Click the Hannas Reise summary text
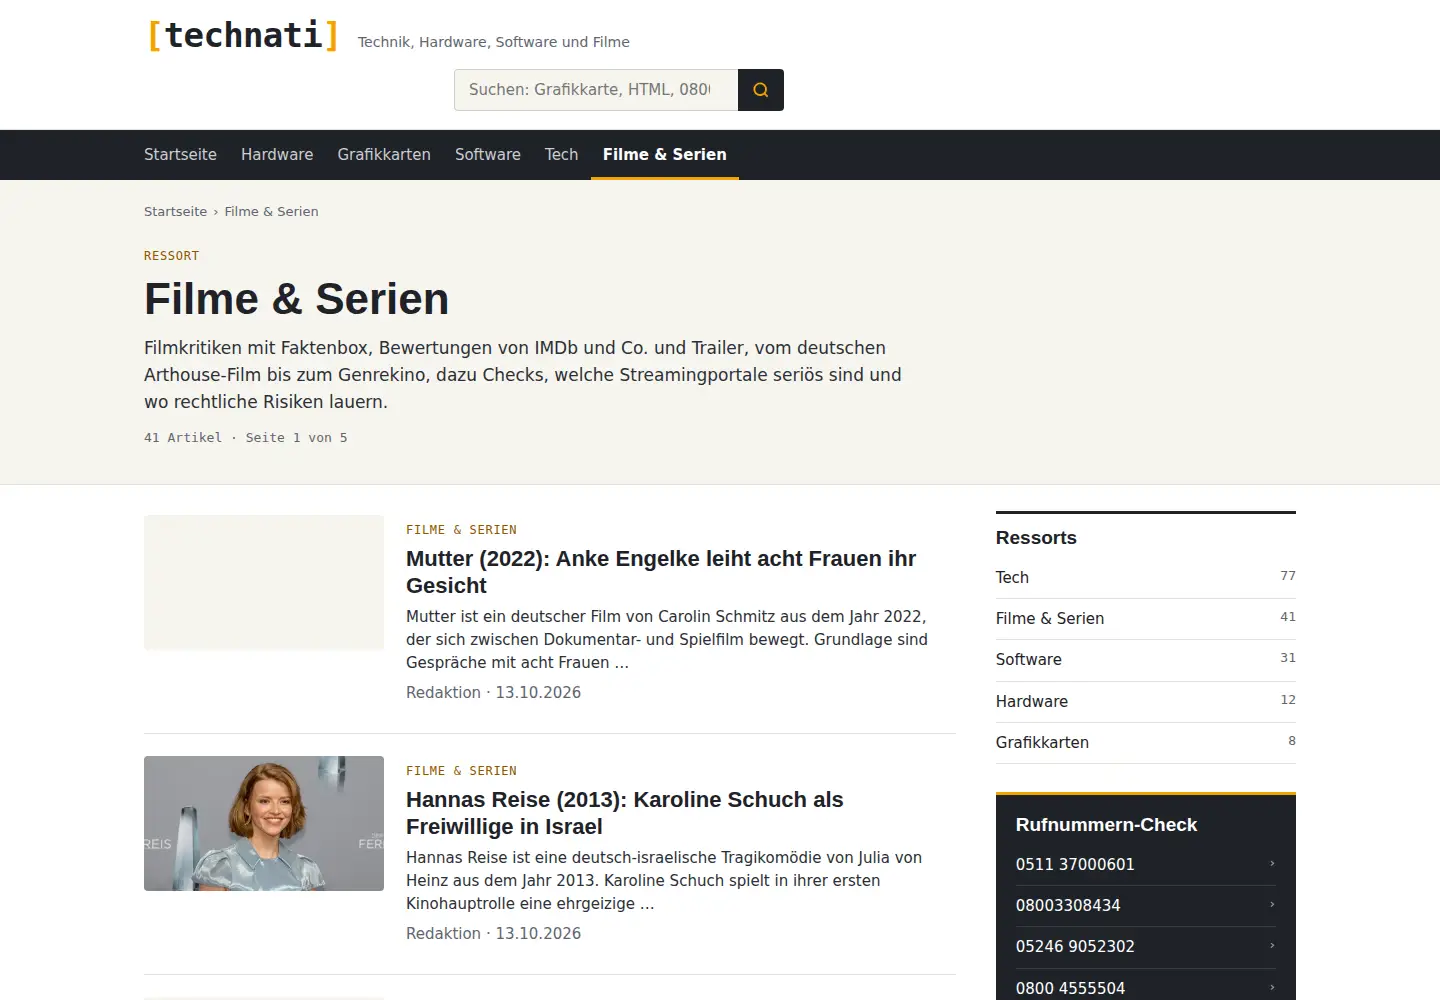 [664, 880]
